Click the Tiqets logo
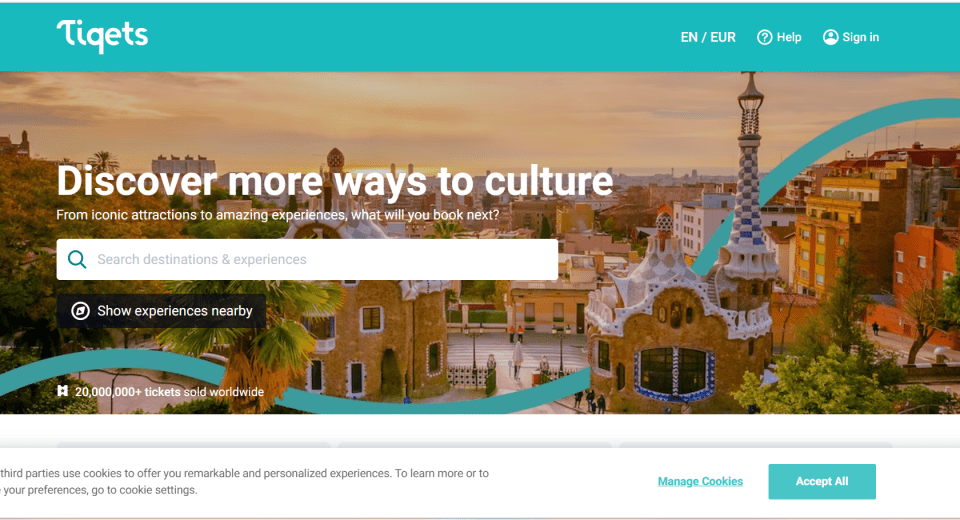 [x=102, y=36]
